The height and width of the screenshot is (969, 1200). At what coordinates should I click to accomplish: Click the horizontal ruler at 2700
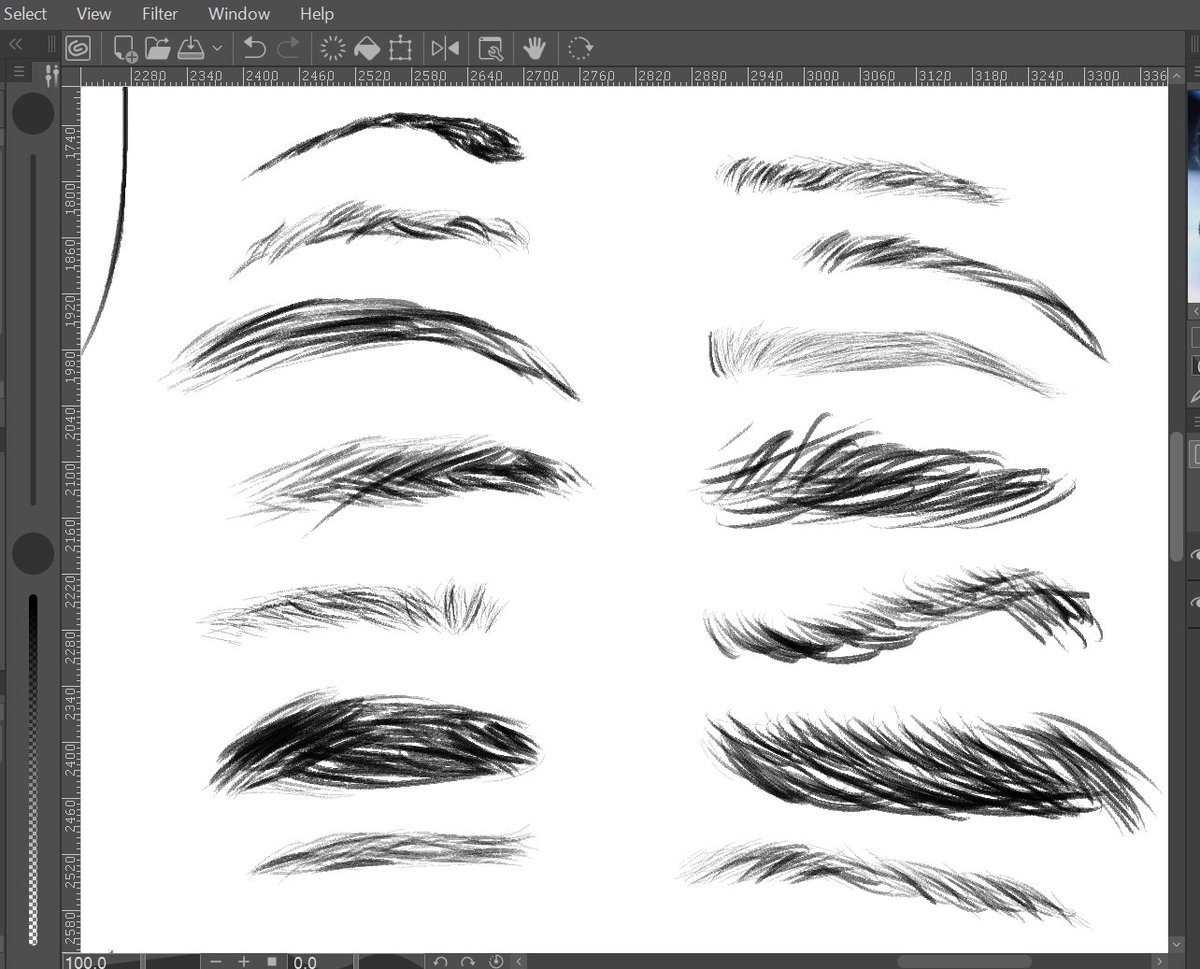[541, 76]
